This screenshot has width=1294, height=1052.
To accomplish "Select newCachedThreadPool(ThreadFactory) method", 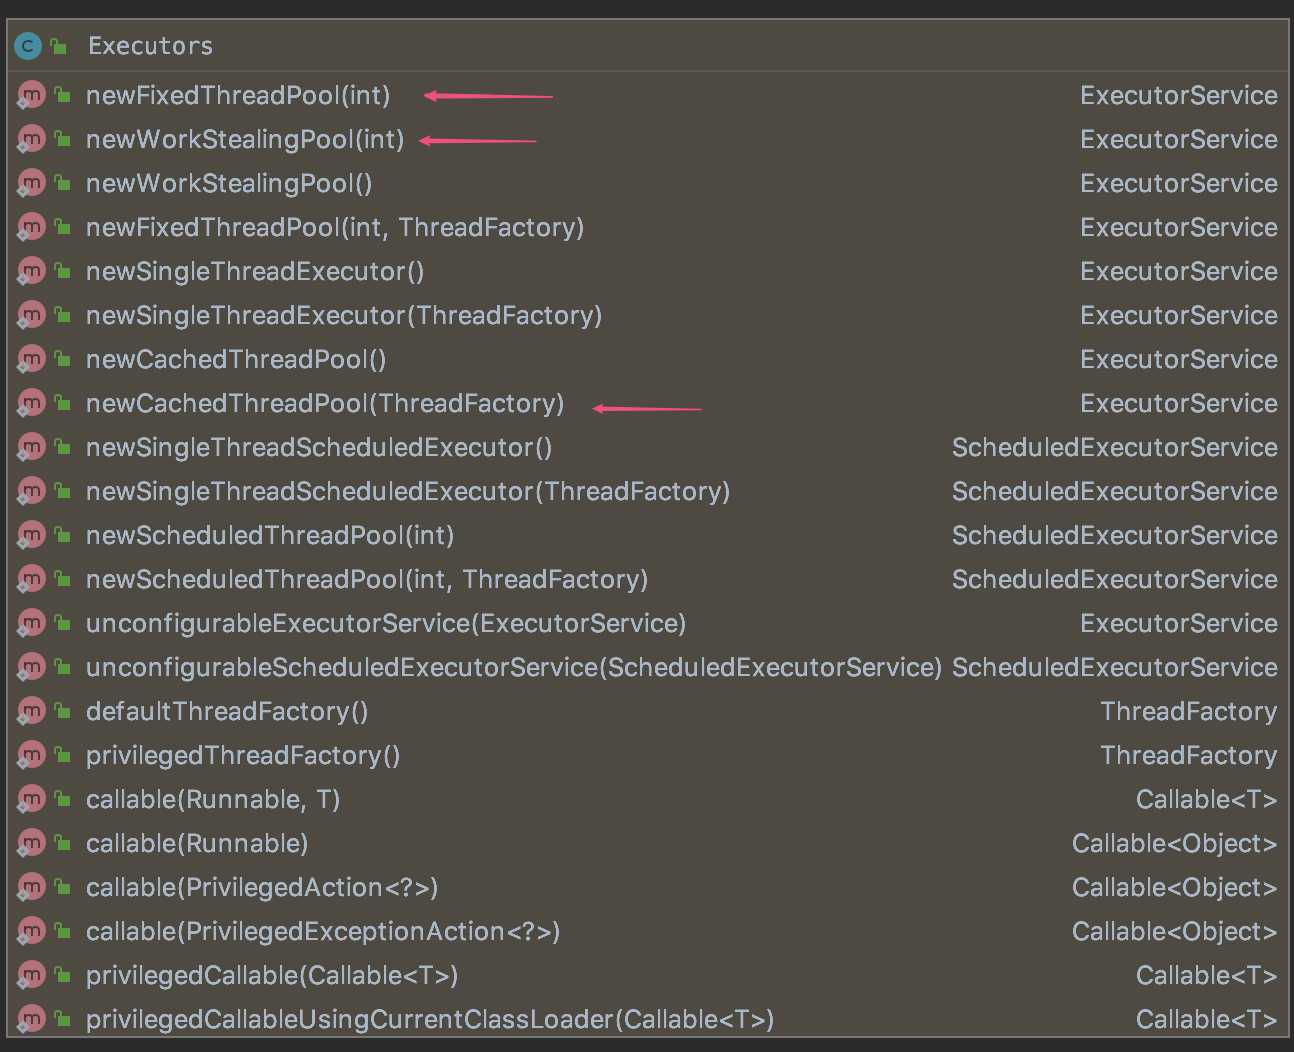I will point(325,403).
